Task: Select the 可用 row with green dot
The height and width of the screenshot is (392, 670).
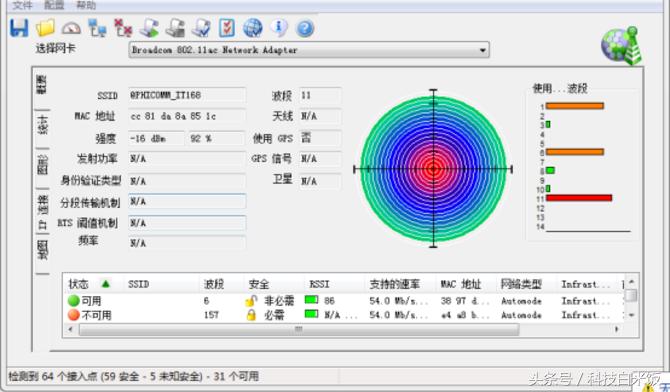Action: pos(344,301)
